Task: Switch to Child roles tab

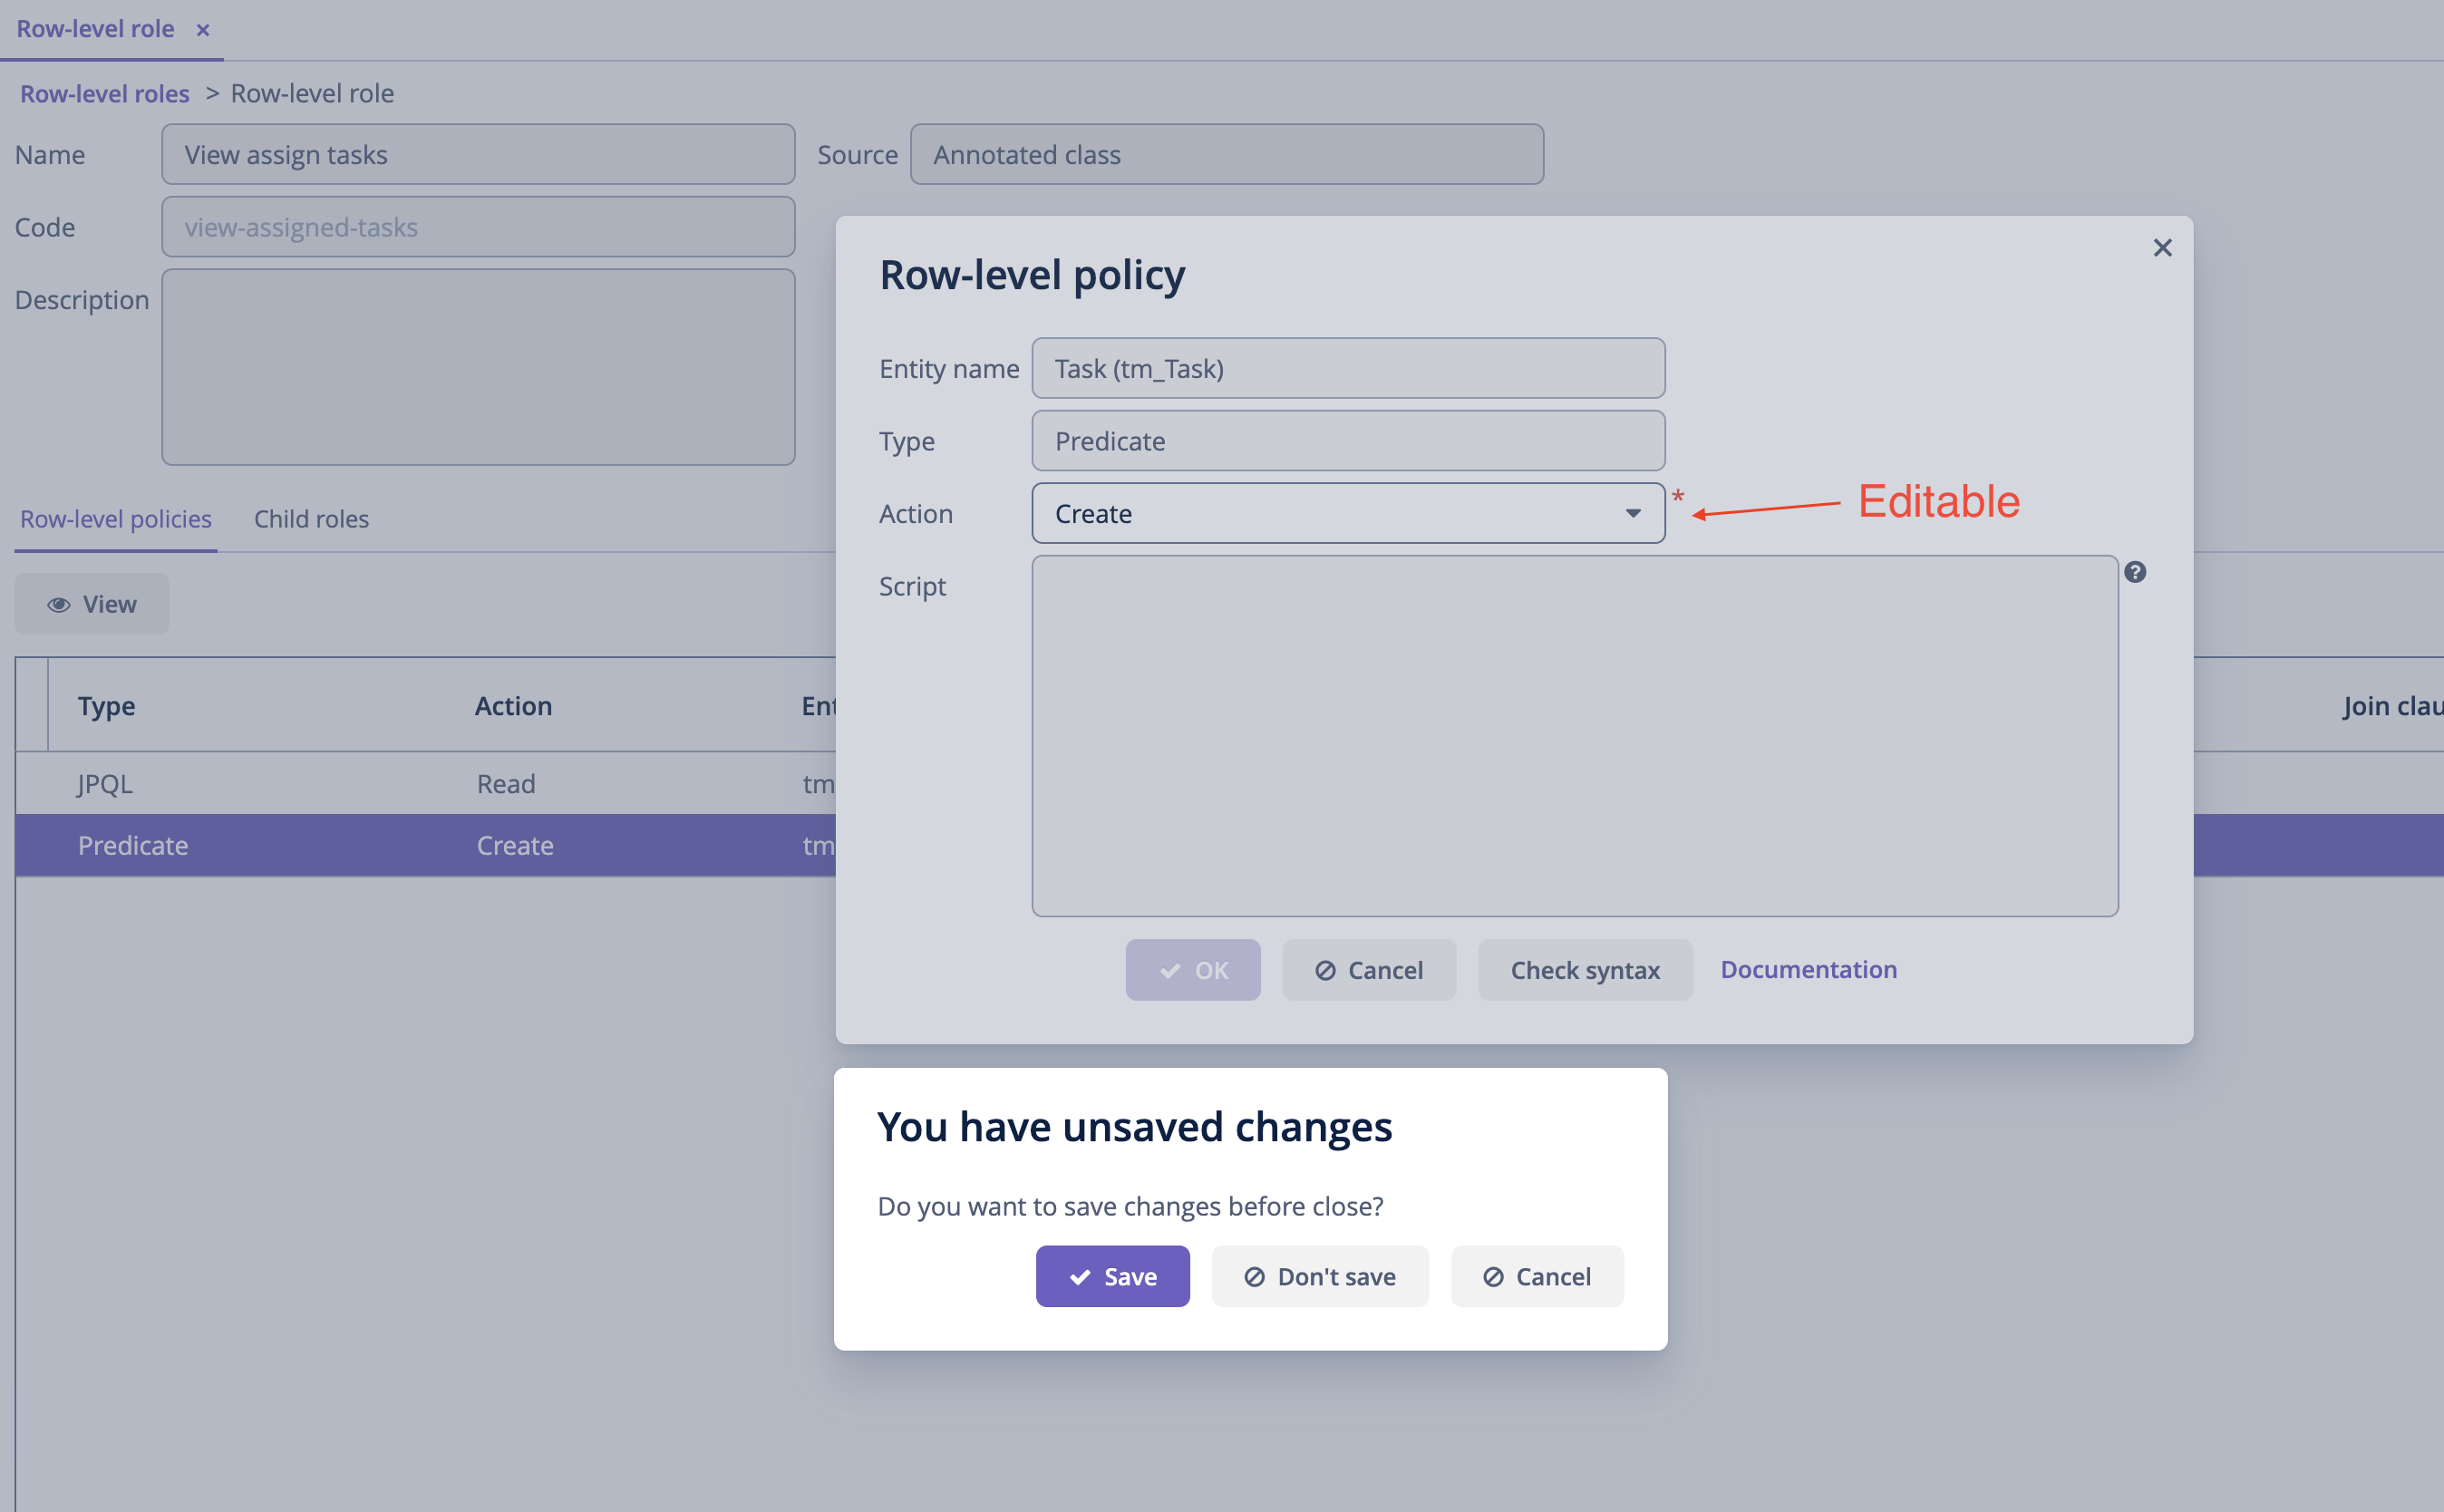Action: click(x=311, y=519)
